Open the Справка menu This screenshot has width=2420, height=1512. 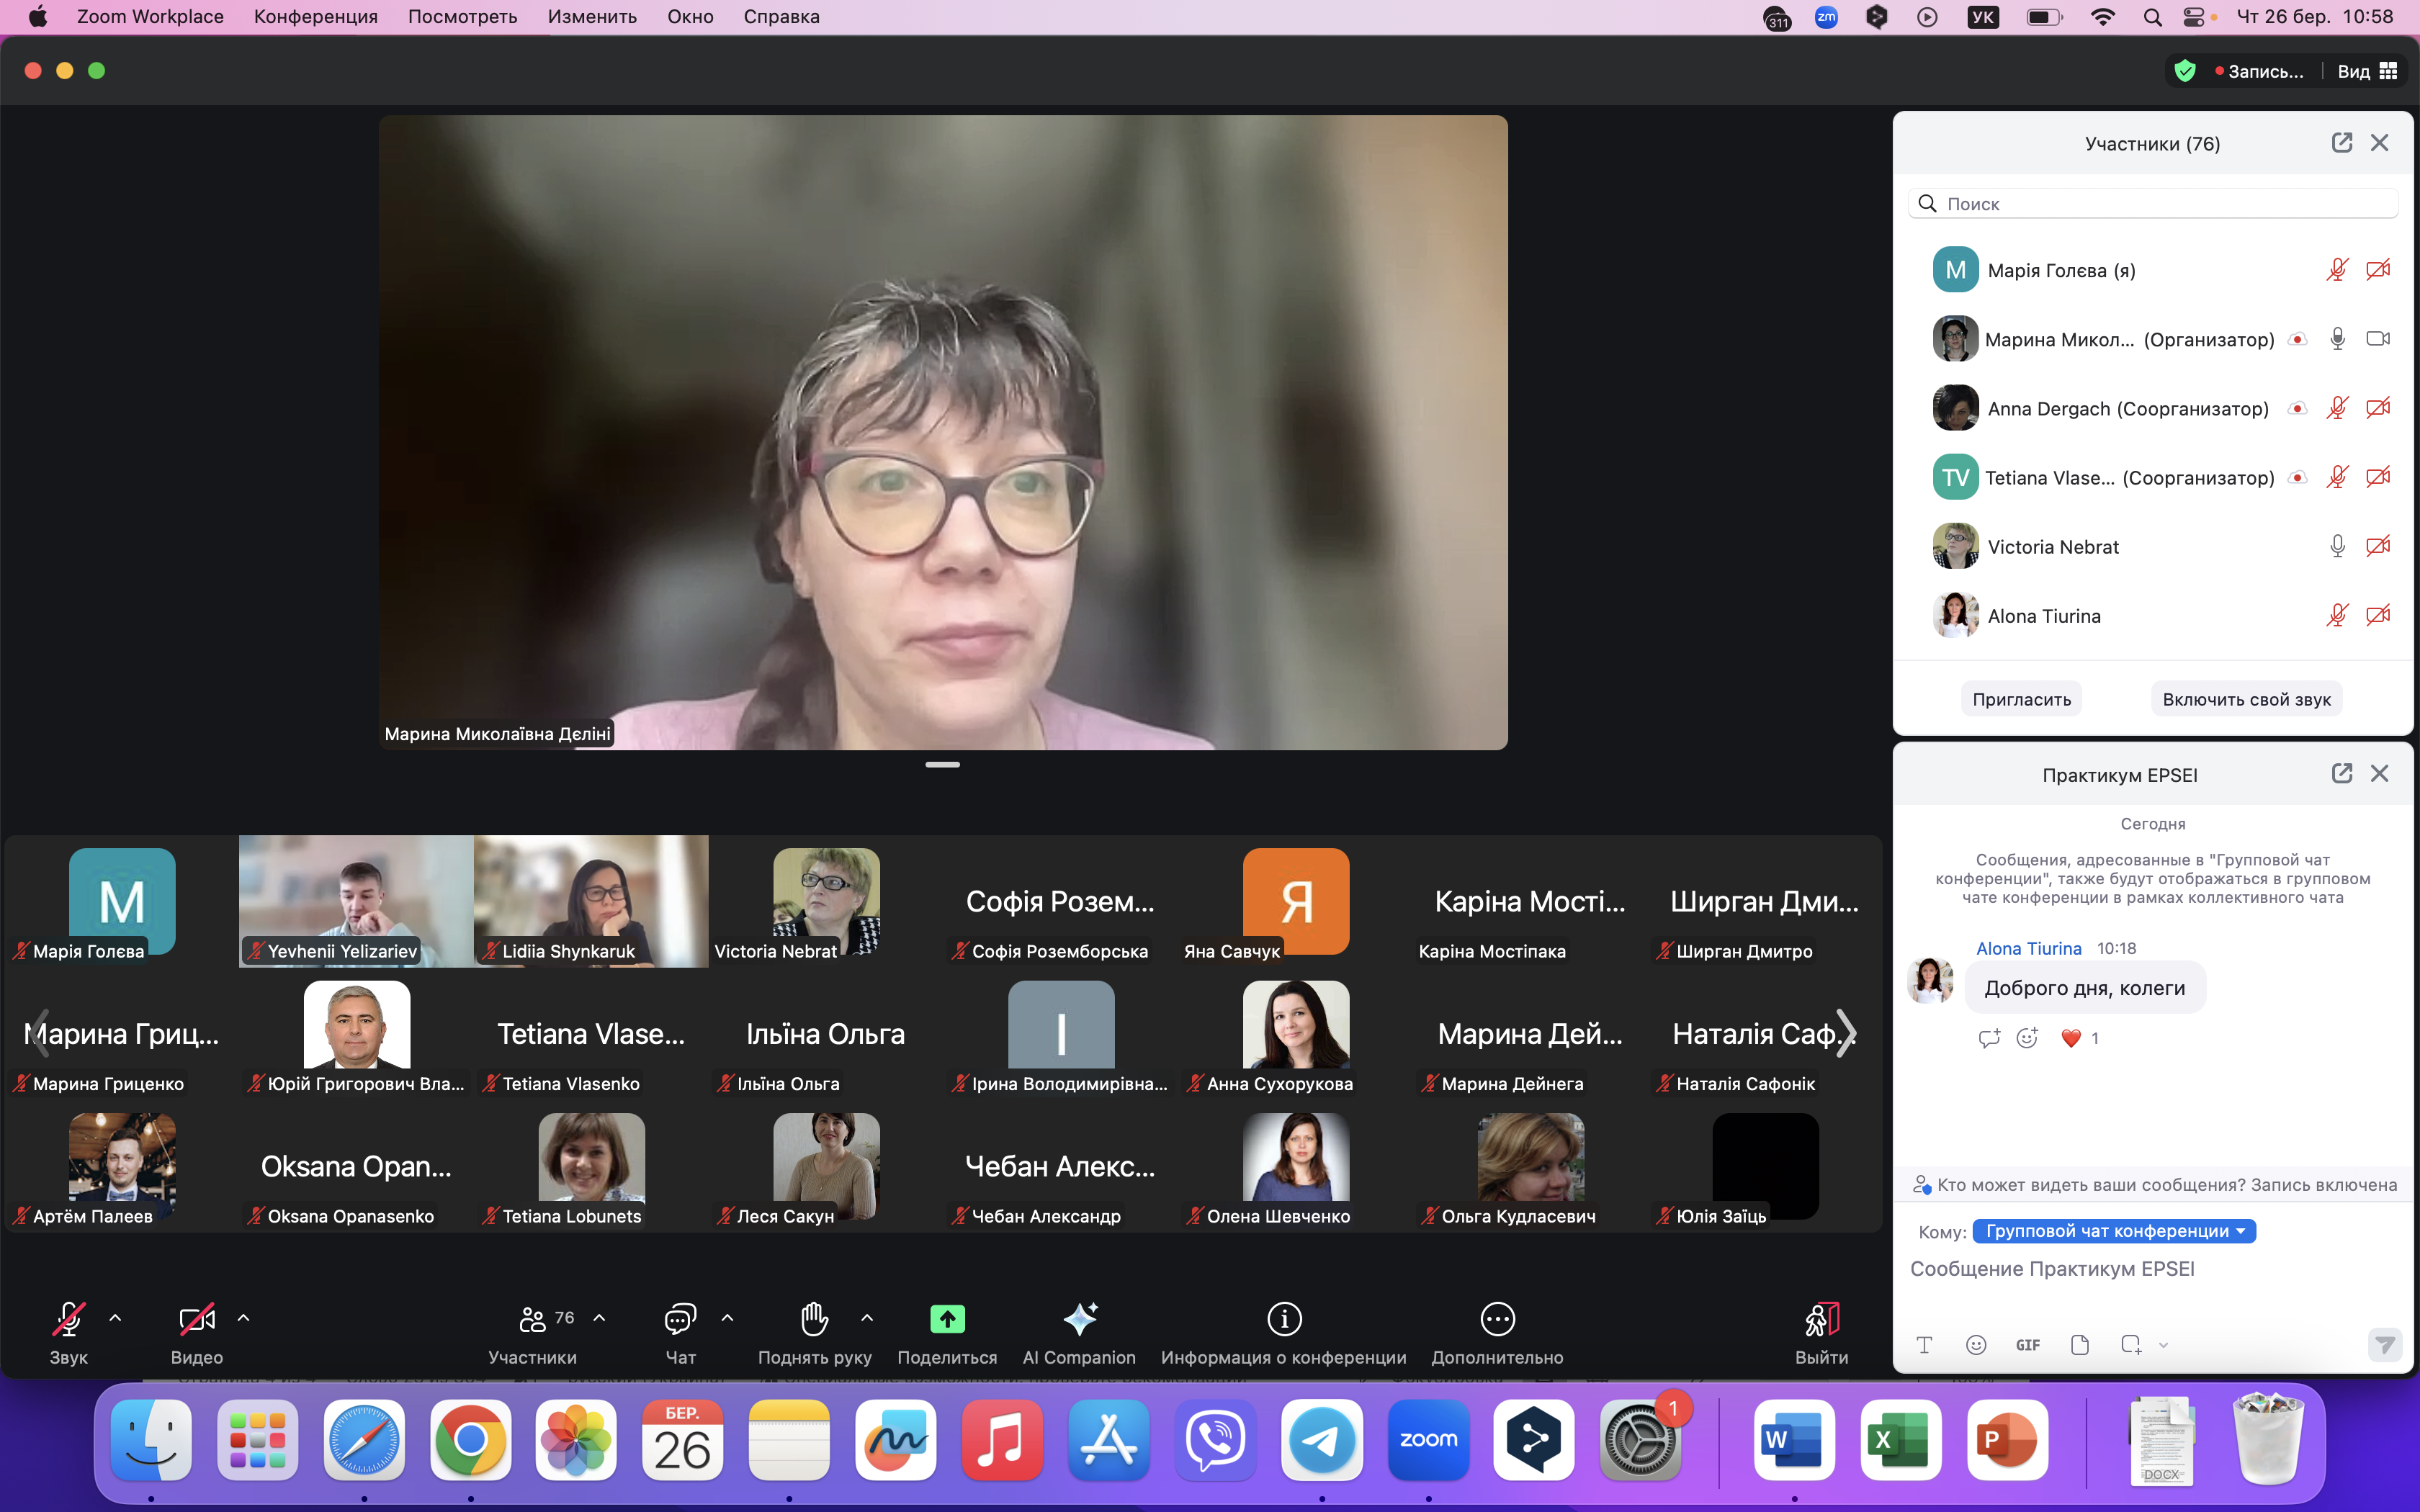pos(781,16)
